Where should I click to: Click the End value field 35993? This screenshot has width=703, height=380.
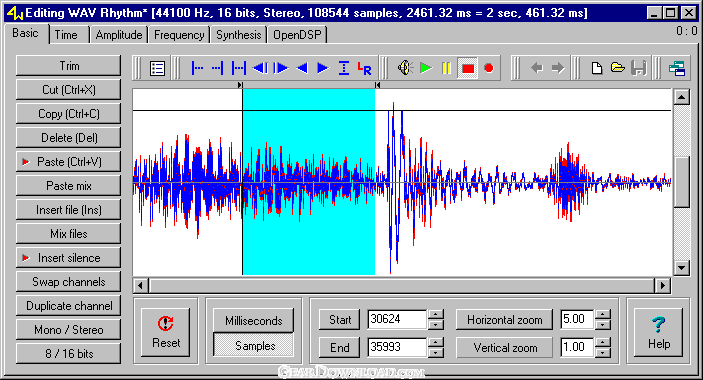[397, 347]
